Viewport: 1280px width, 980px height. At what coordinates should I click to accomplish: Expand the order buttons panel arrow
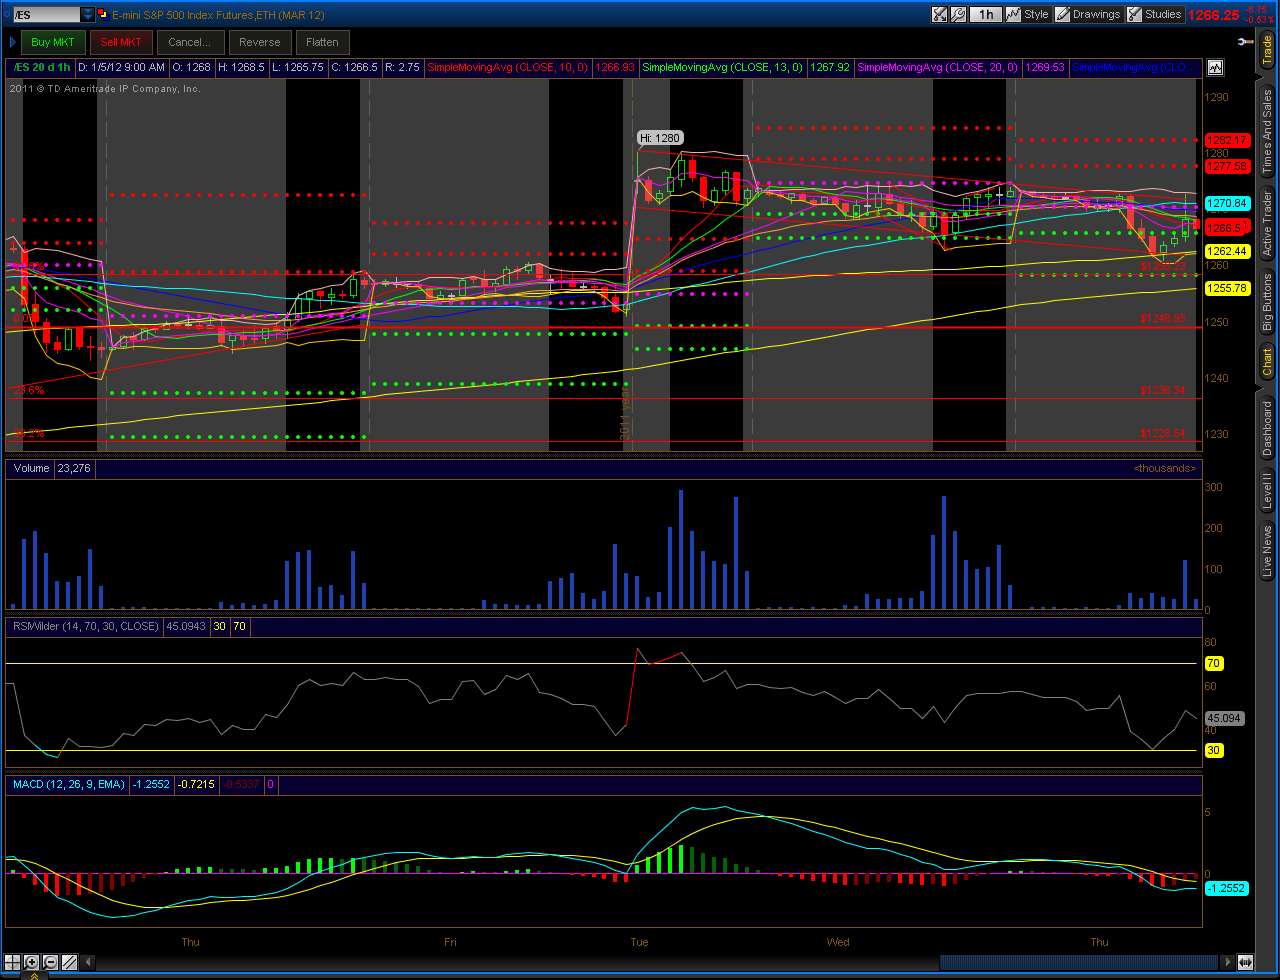12,42
